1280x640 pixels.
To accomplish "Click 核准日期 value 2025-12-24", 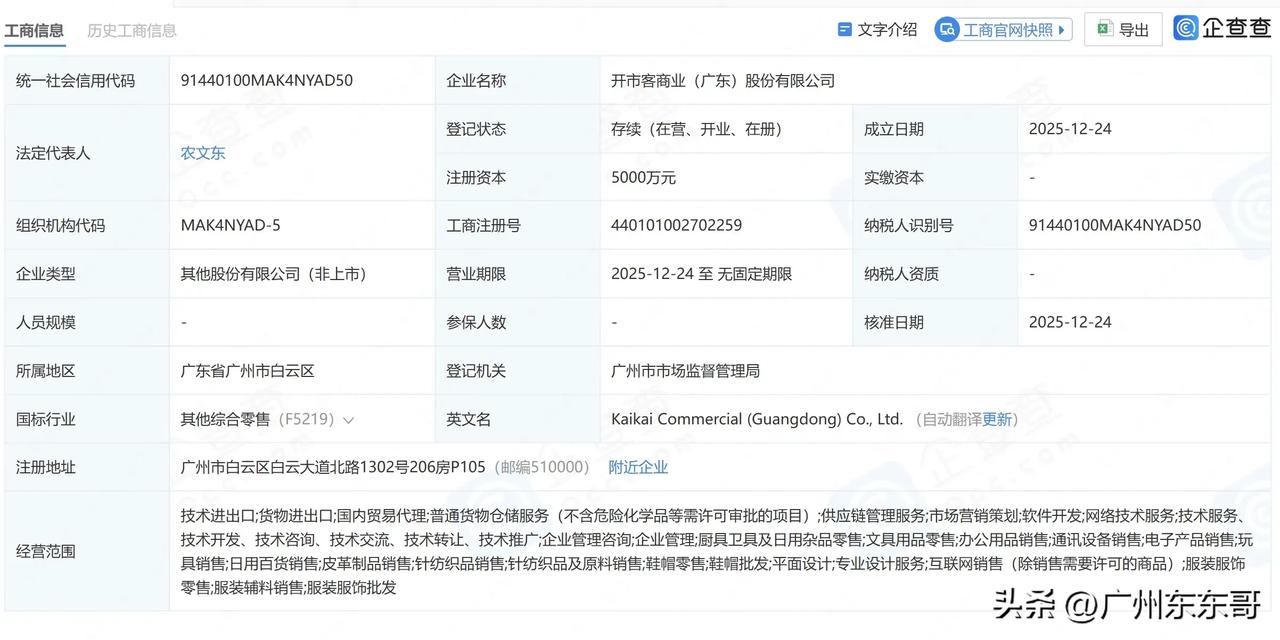I will [1070, 322].
